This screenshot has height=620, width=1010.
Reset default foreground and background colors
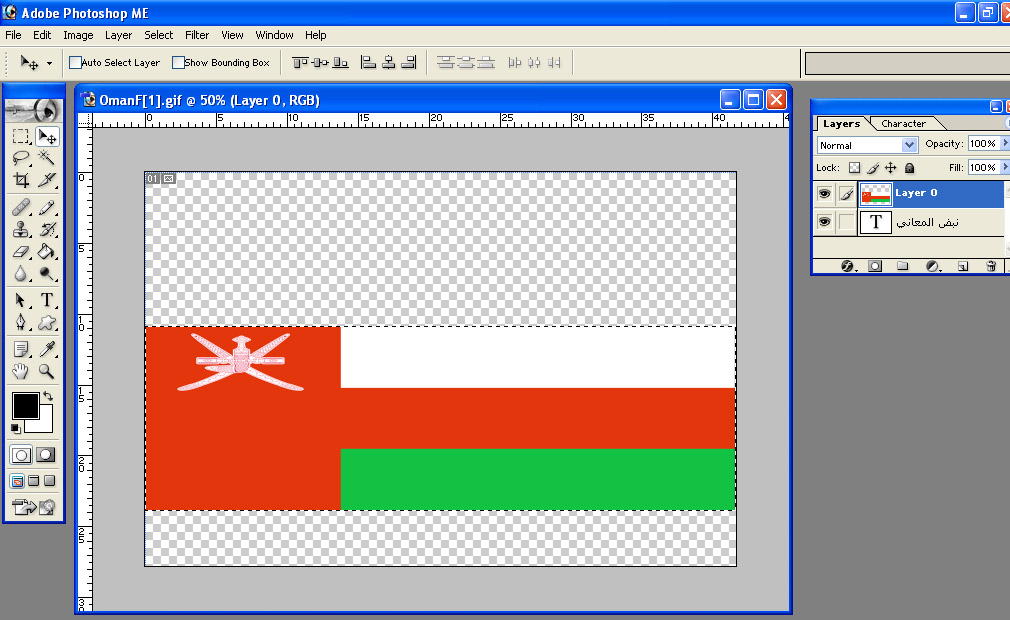(x=16, y=429)
